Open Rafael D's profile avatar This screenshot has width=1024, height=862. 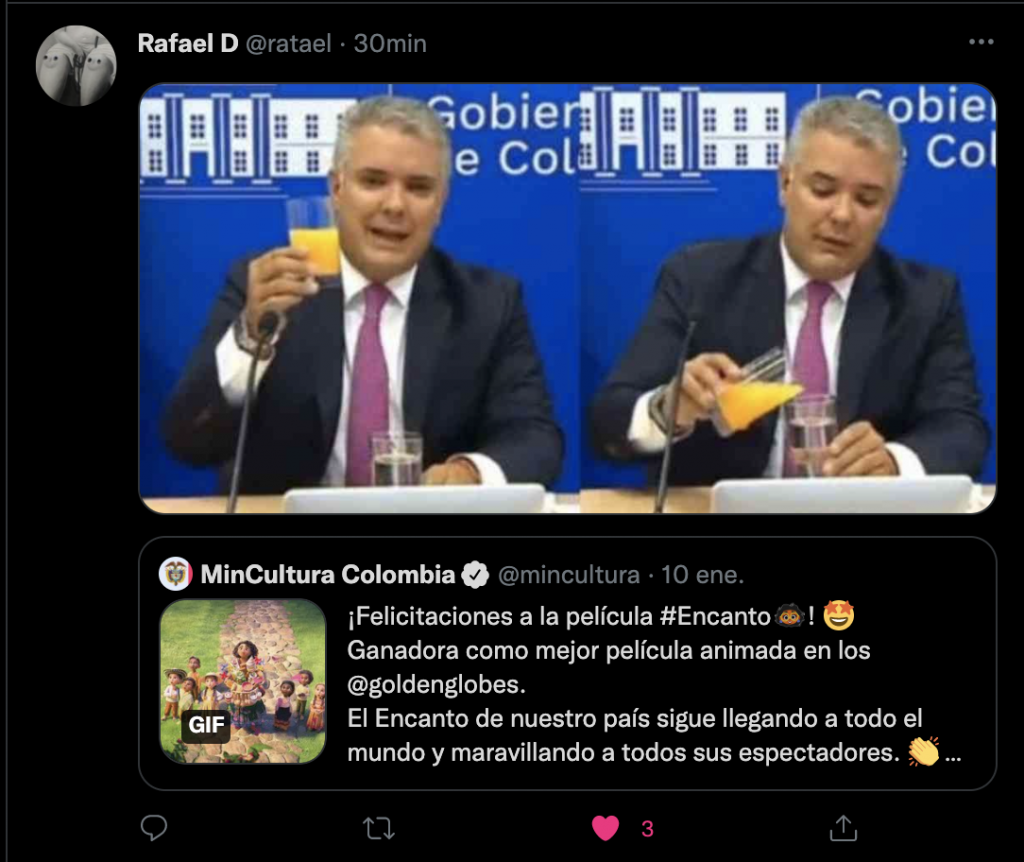76,65
